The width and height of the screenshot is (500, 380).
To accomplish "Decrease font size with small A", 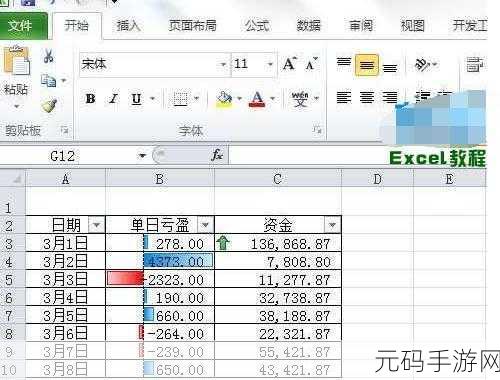I will (x=312, y=64).
